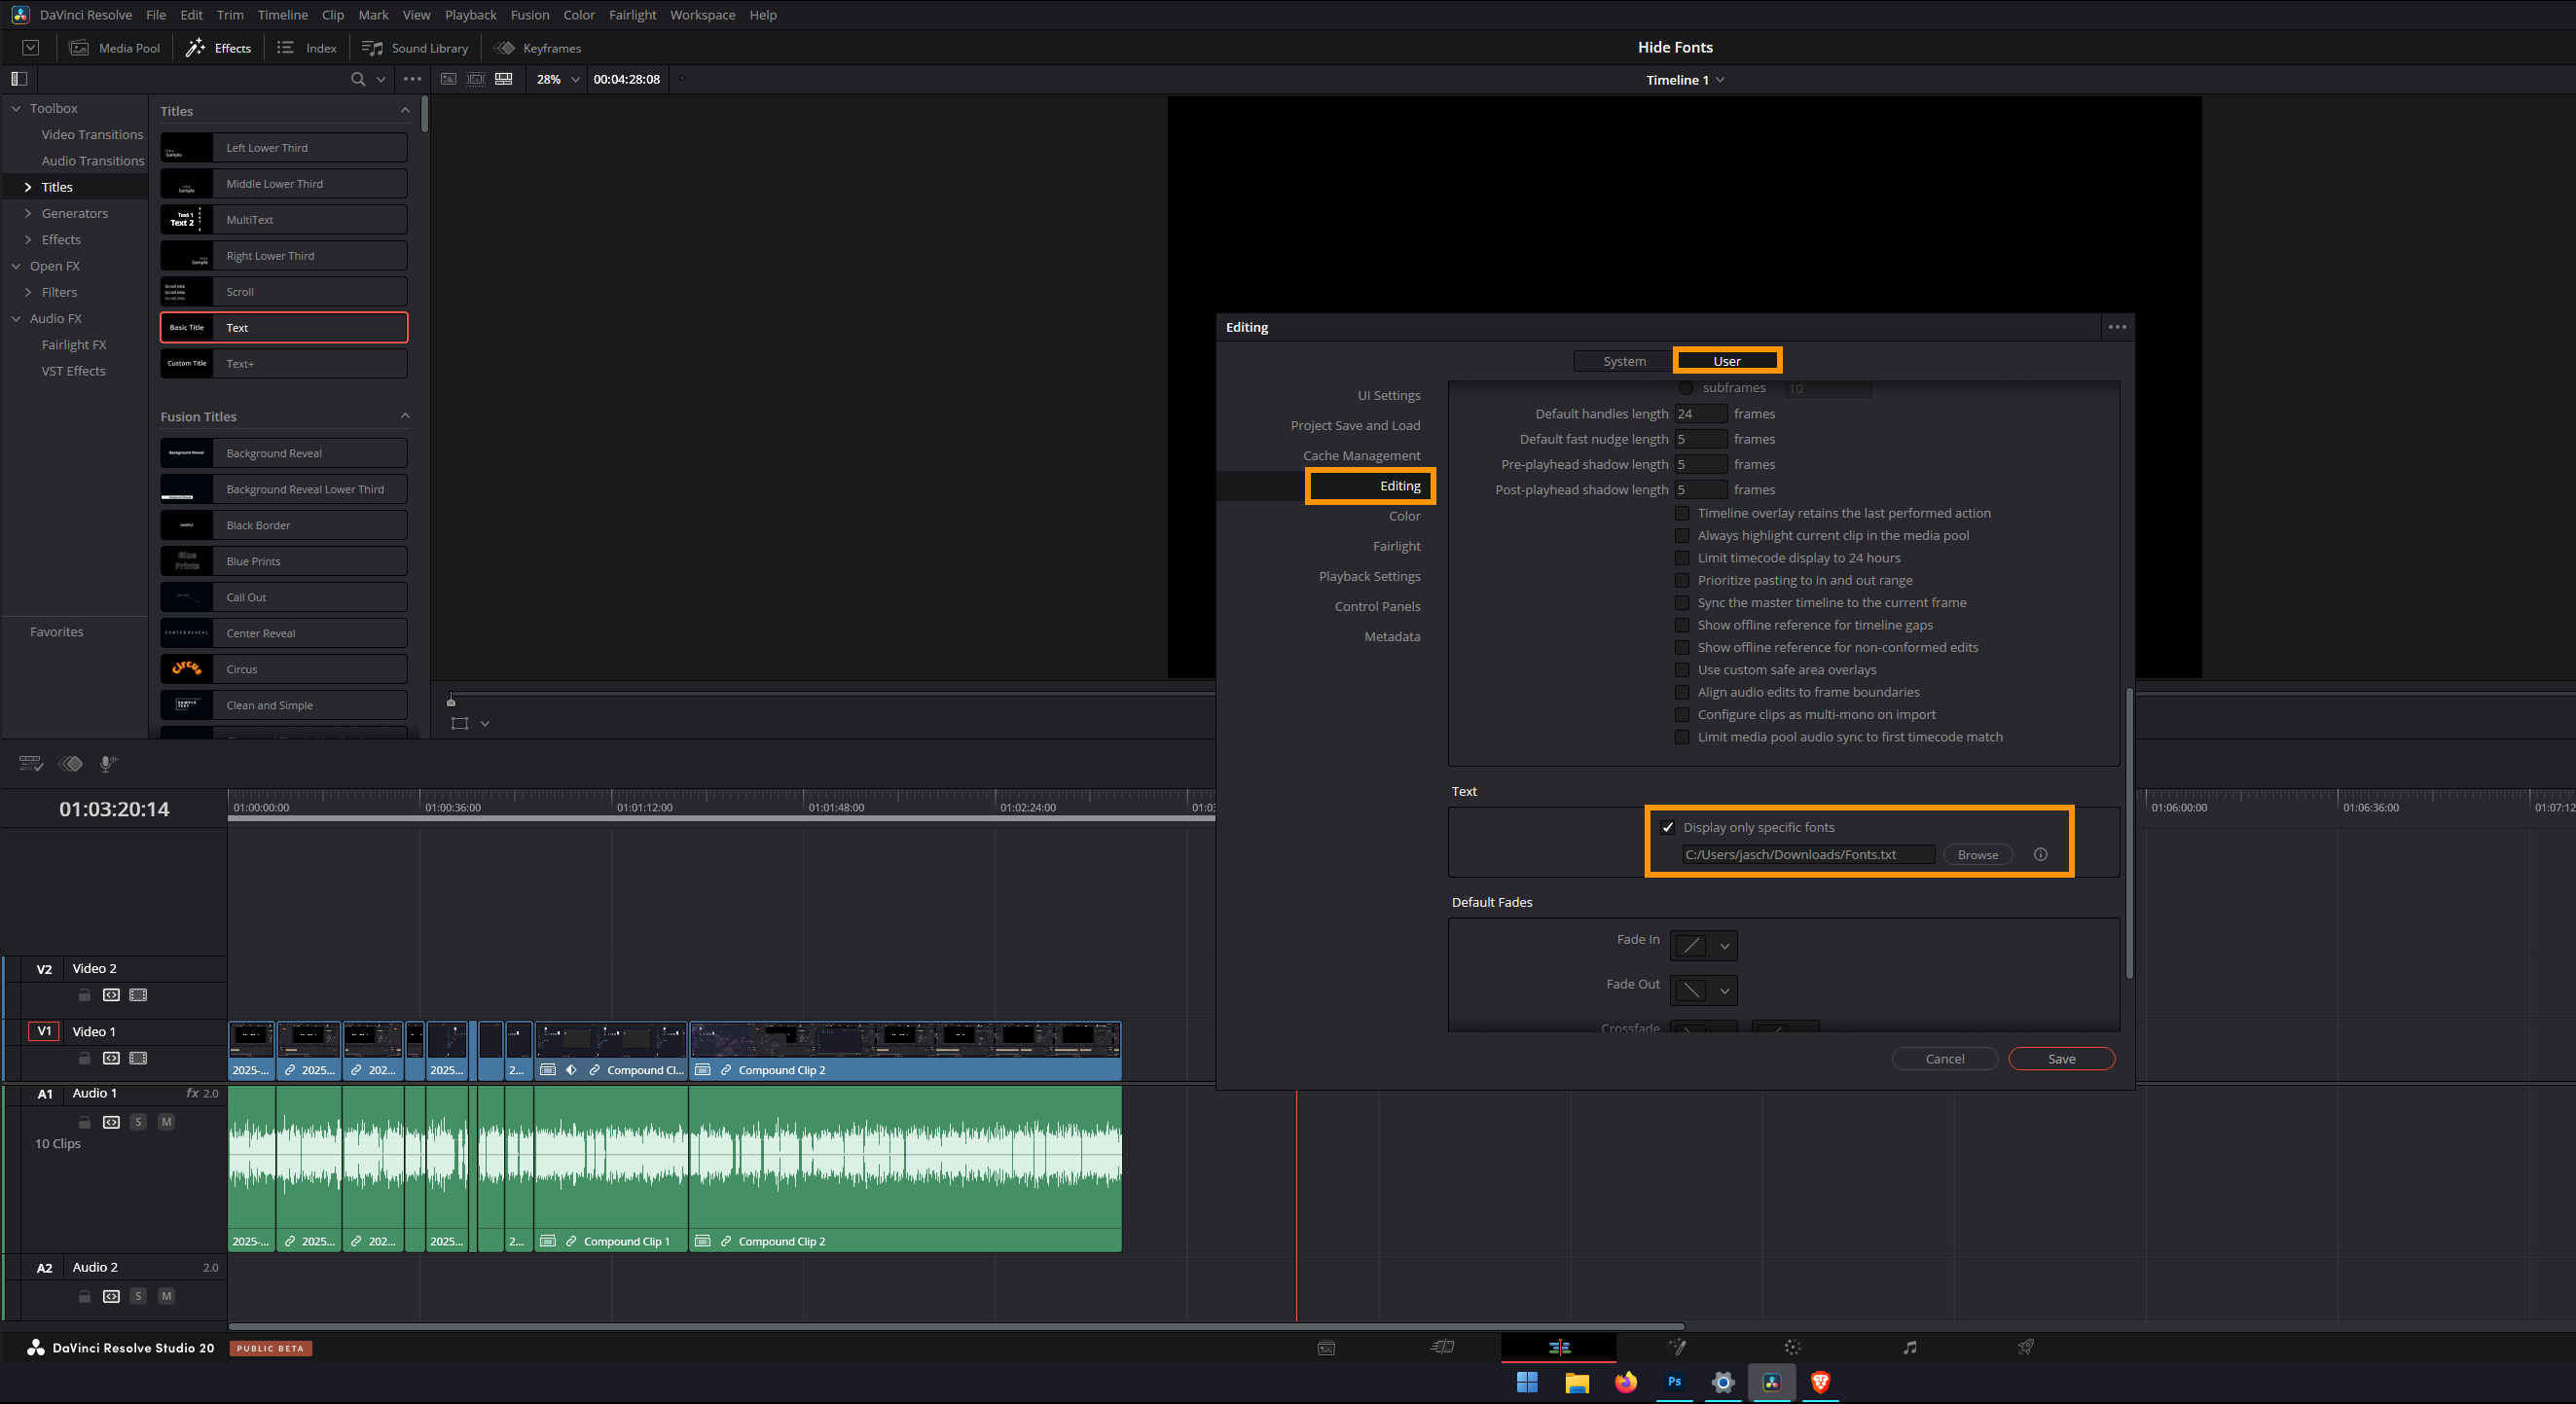
Task: Open Firefox from the taskbar
Action: (x=1626, y=1382)
